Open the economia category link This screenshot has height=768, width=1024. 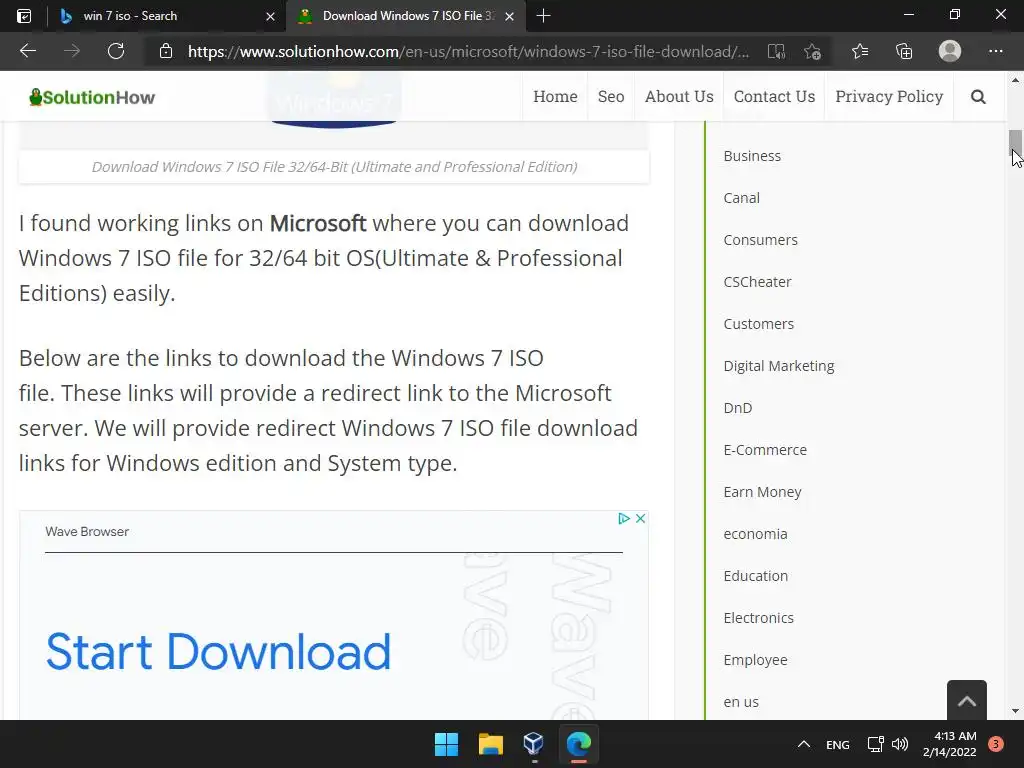click(x=755, y=534)
